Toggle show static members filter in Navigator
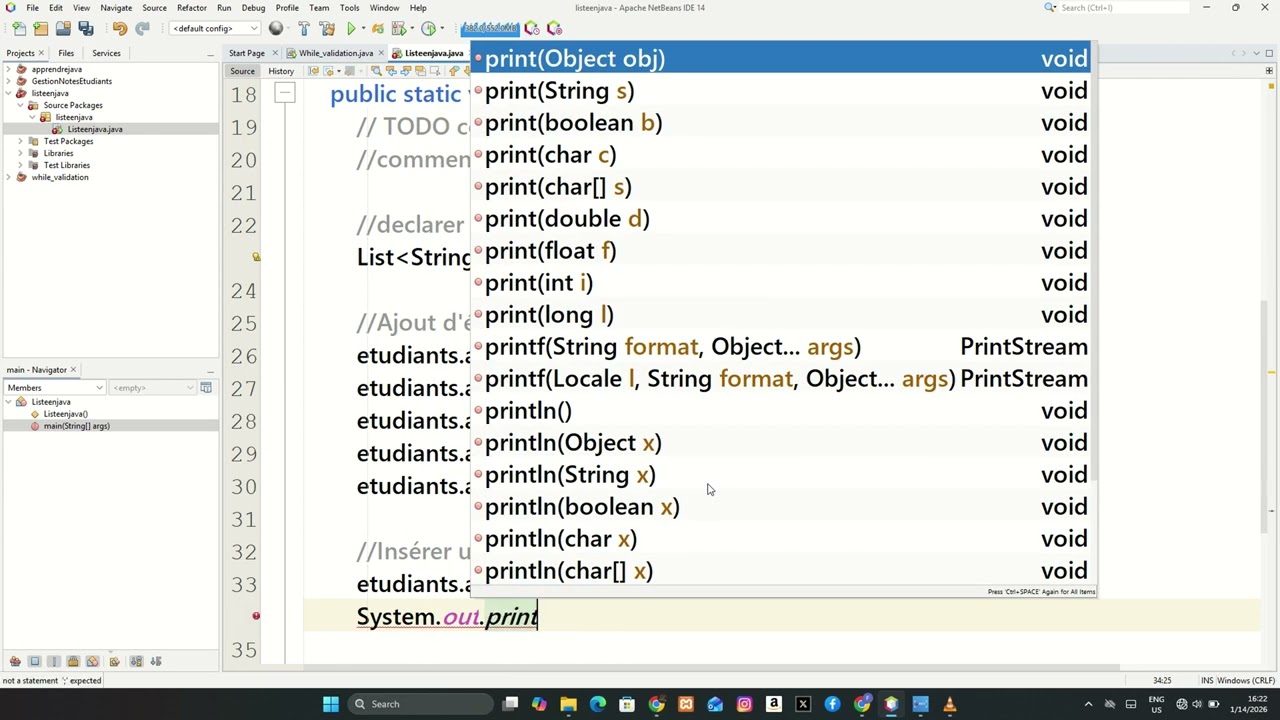The width and height of the screenshot is (1280, 720). (x=53, y=661)
